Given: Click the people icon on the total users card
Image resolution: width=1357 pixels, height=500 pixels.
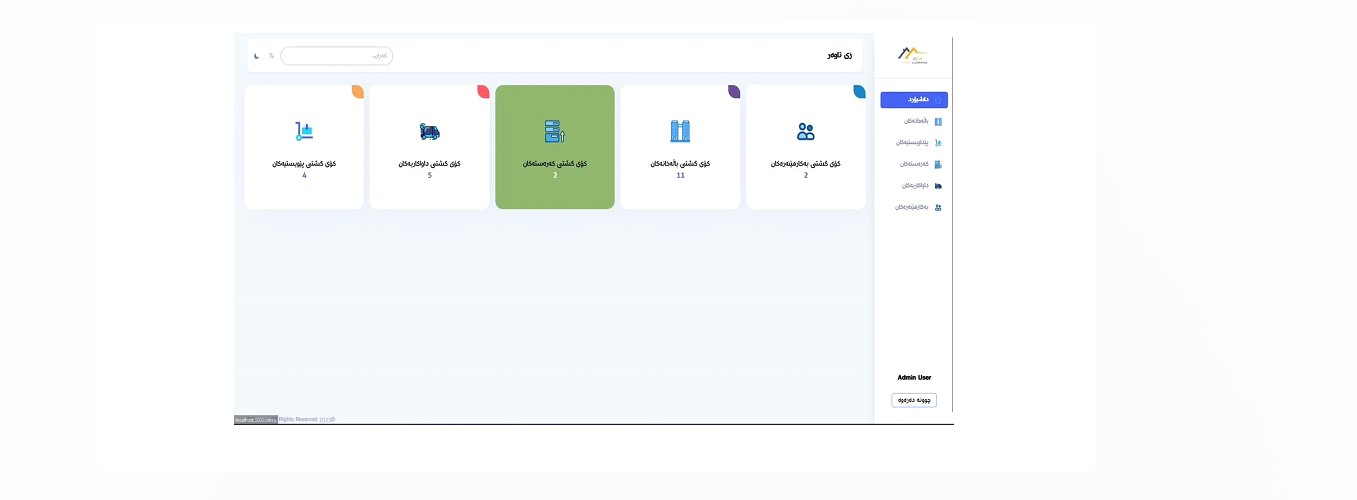Looking at the screenshot, I should tap(806, 131).
